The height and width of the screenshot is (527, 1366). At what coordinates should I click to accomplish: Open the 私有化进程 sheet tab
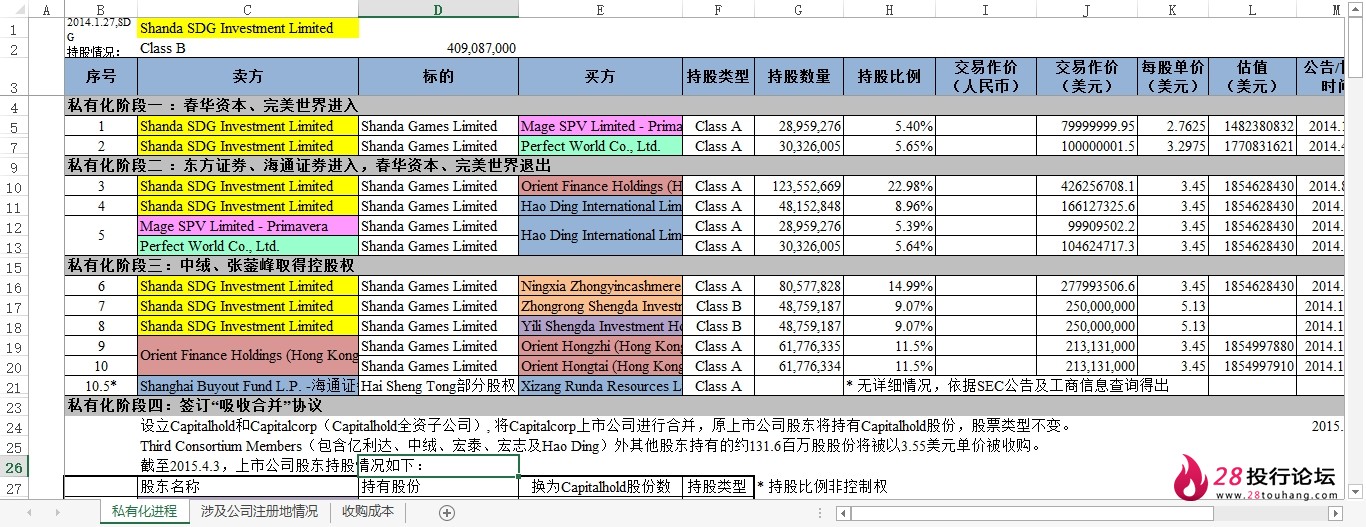tap(145, 512)
